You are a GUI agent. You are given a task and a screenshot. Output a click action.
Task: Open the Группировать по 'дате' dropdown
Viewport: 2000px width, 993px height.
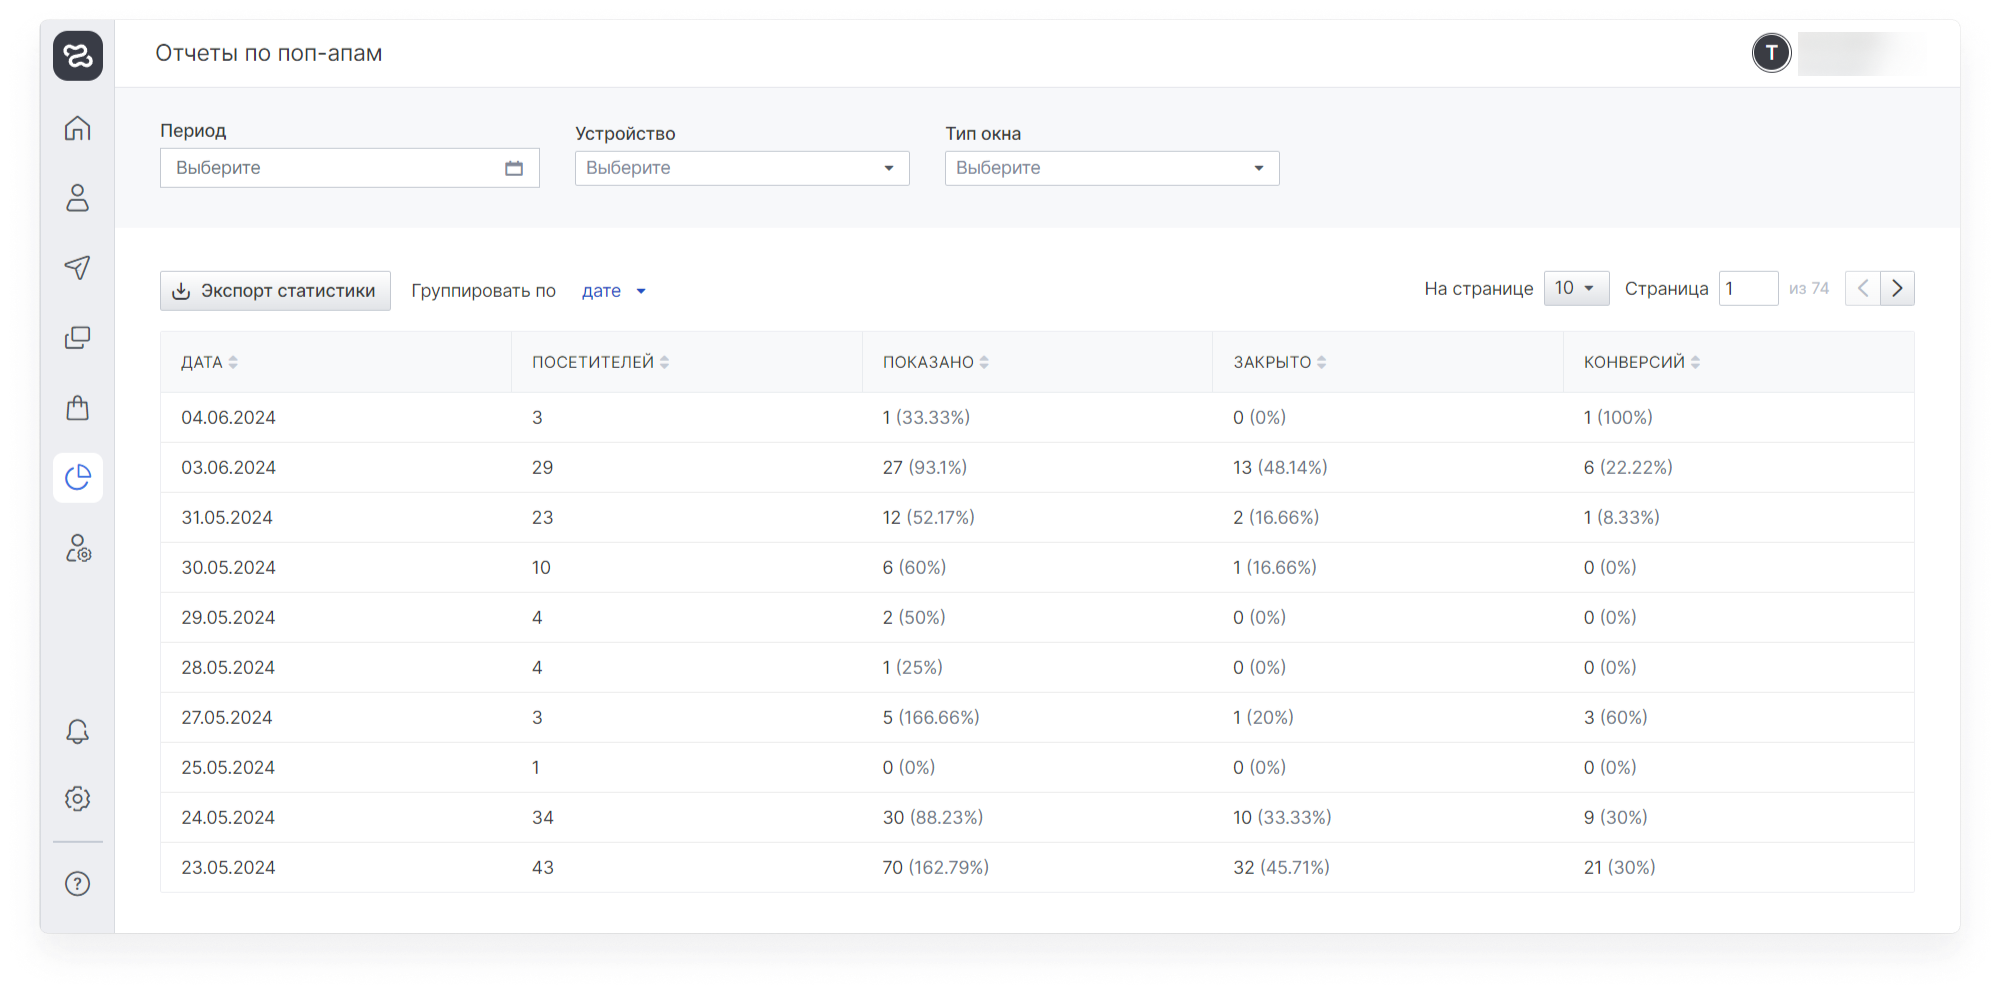click(x=614, y=291)
